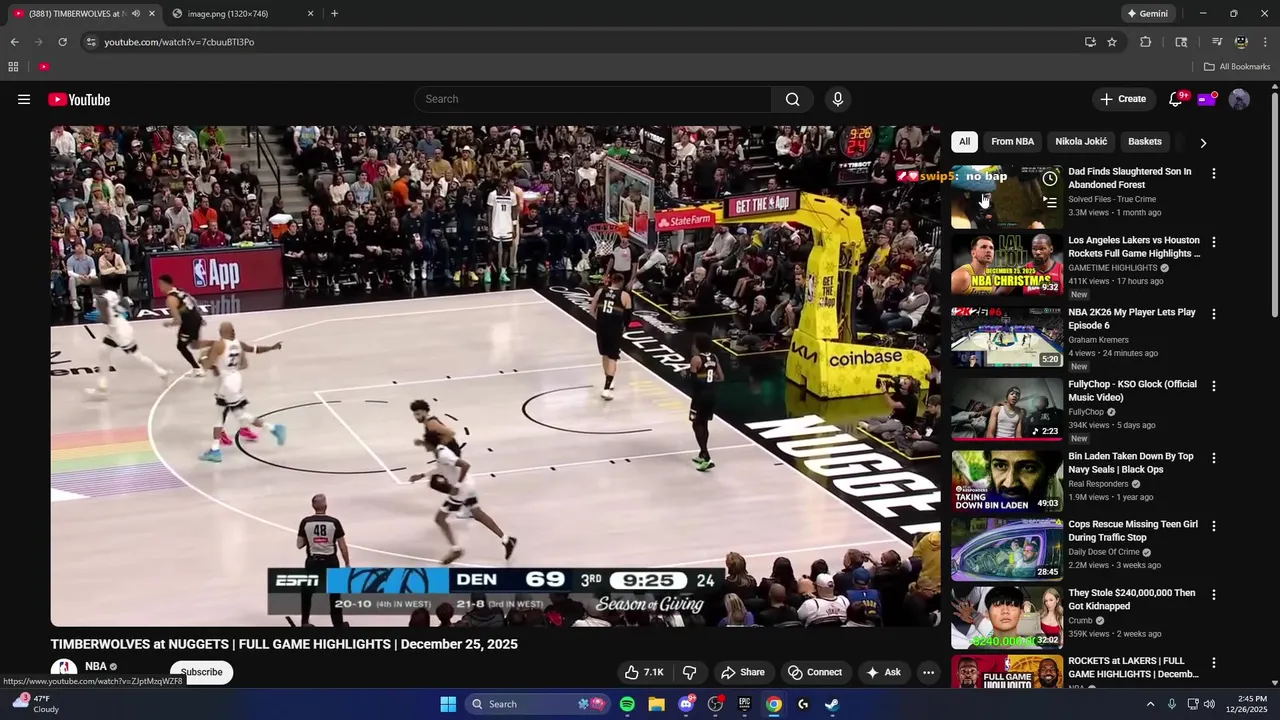Click the video player to pause
The height and width of the screenshot is (720, 1280).
(496, 376)
